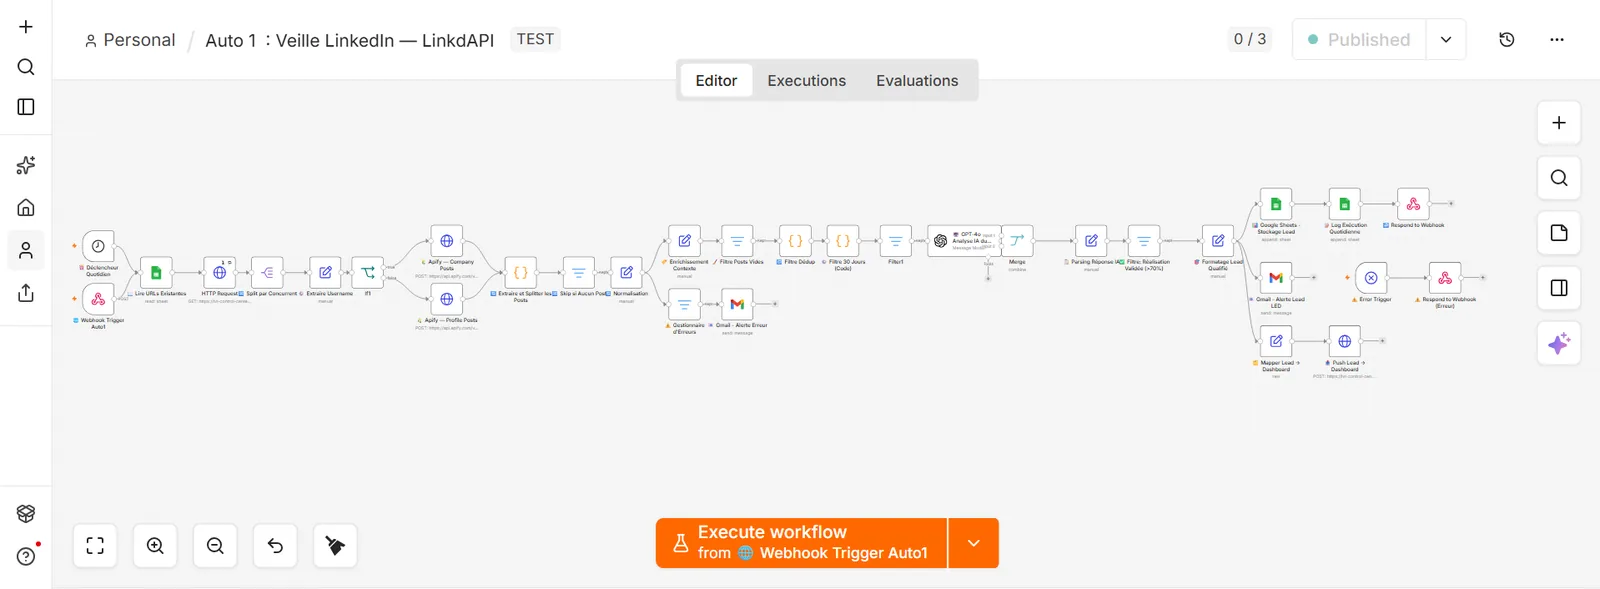Open the Lire URLs Existantes Sheets node
This screenshot has width=1600, height=589.
[x=156, y=272]
